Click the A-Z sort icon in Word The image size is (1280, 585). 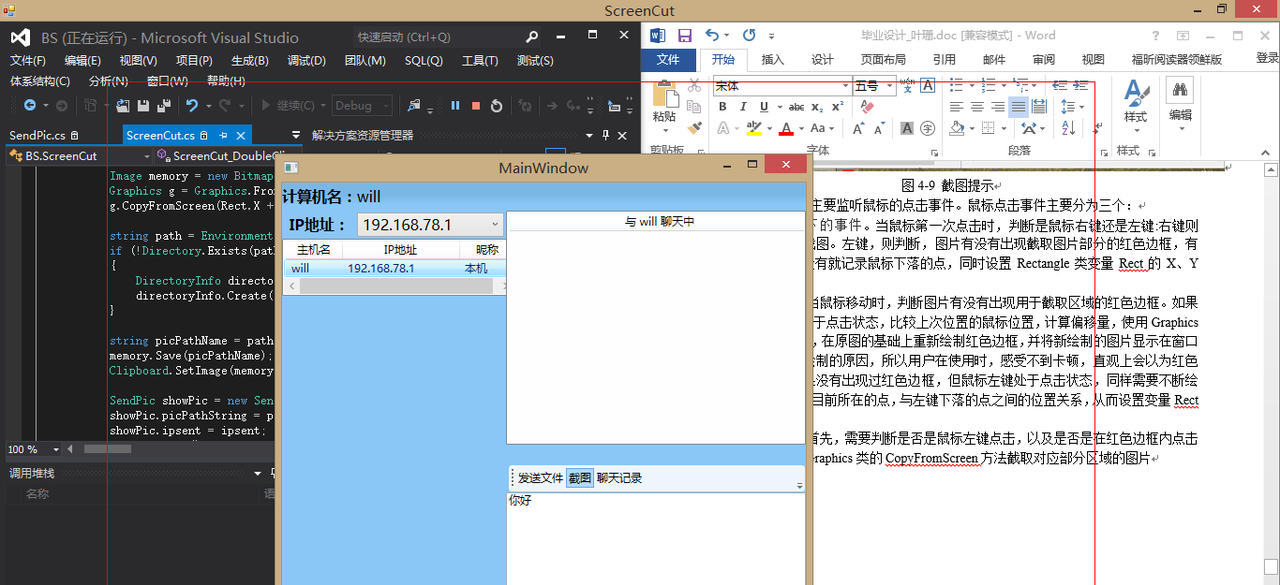click(1067, 129)
